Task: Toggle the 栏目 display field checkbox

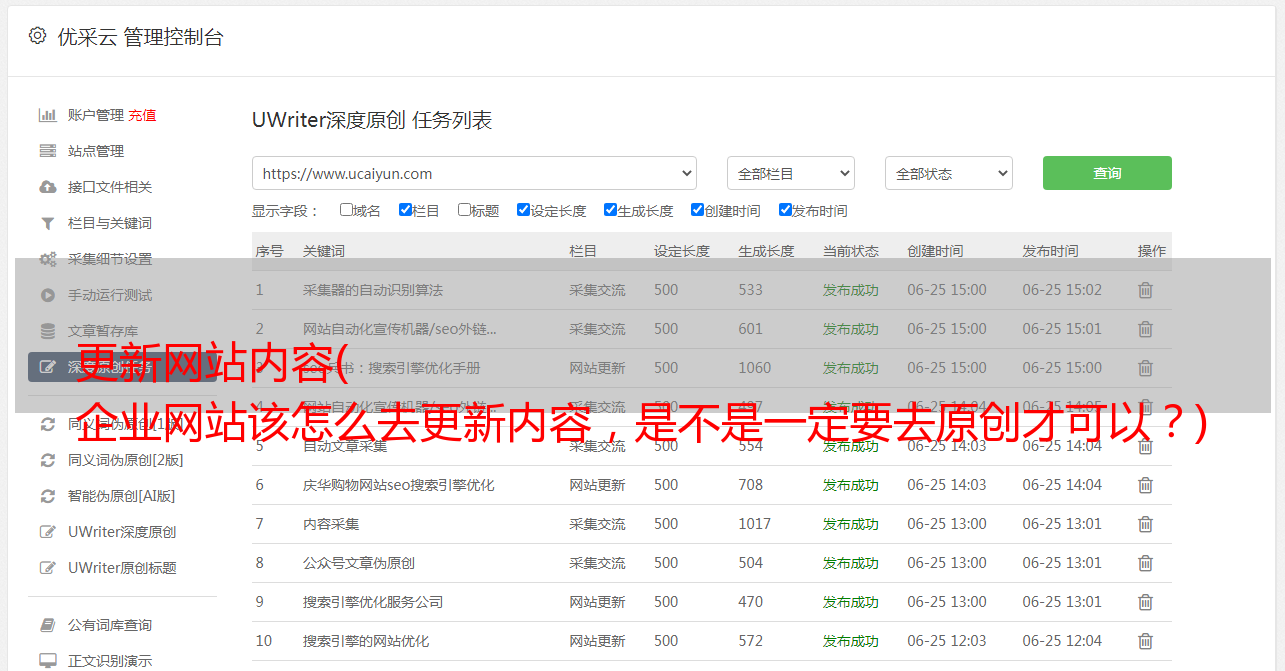Action: [x=405, y=210]
